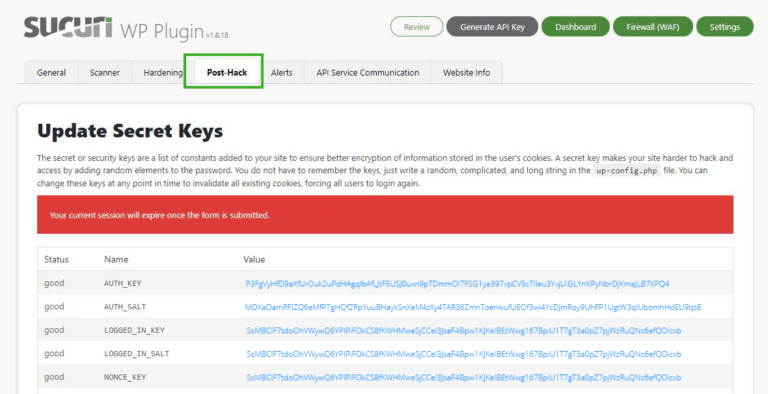Switch to the Scanner tab
The height and width of the screenshot is (394, 768).
[105, 73]
